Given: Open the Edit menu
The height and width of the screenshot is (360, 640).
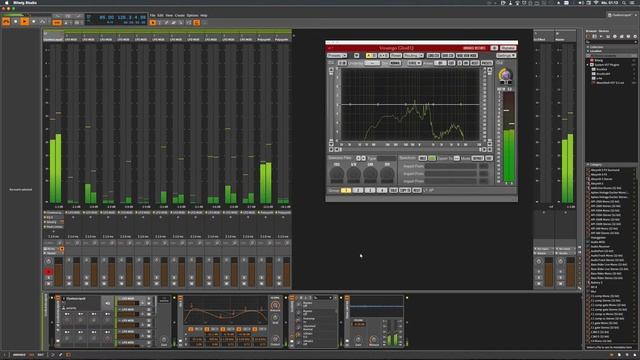Looking at the screenshot, I should click(160, 16).
